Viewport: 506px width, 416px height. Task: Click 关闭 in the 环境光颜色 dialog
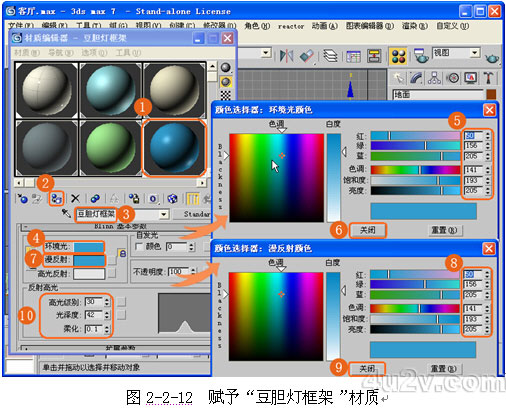pyautogui.click(x=368, y=230)
